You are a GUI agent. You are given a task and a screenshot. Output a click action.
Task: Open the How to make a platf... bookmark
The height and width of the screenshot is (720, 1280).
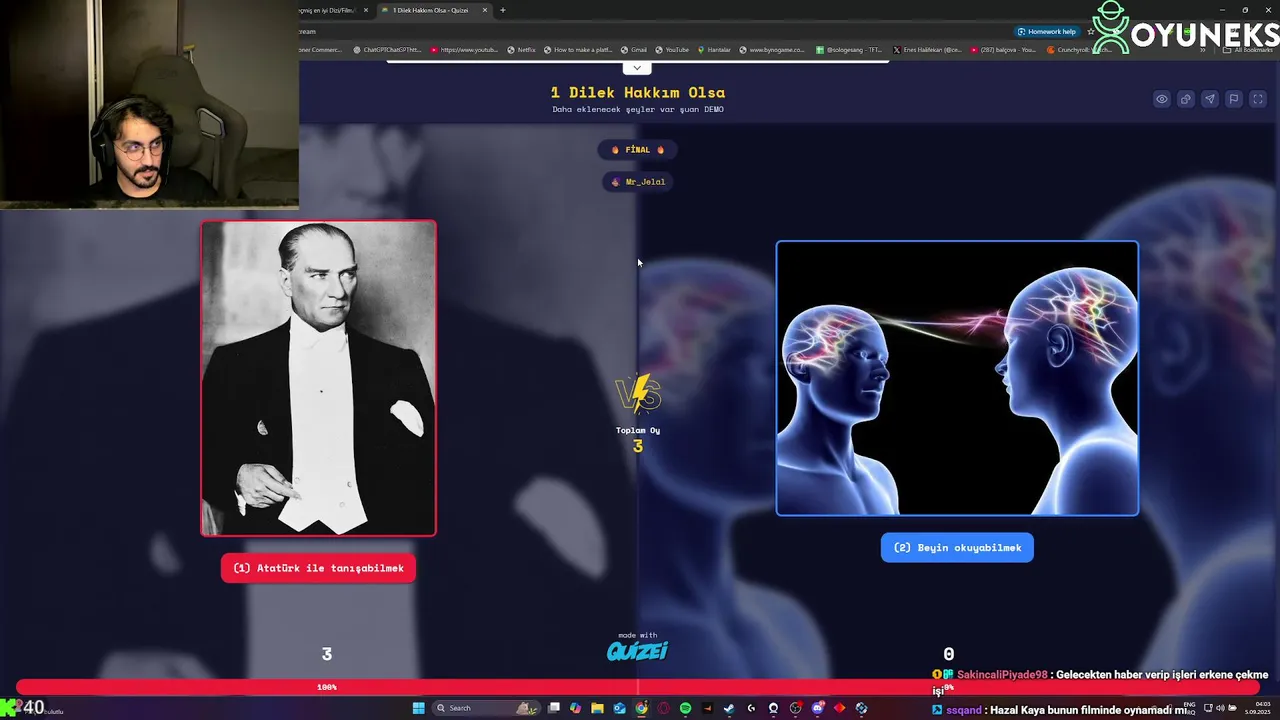click(x=578, y=49)
